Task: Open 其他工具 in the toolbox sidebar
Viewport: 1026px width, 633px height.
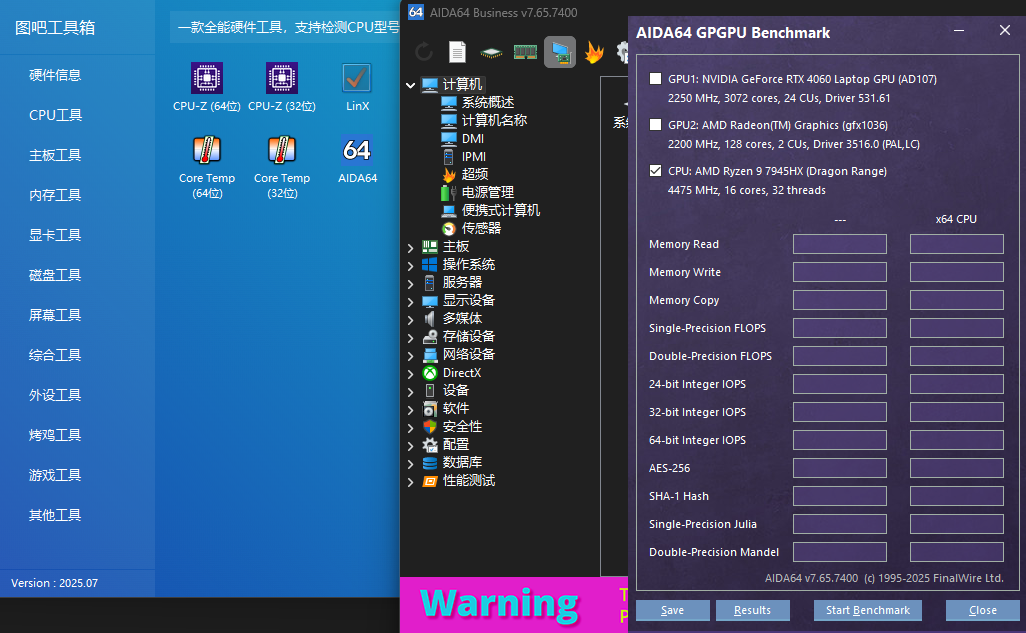Action: coord(55,515)
